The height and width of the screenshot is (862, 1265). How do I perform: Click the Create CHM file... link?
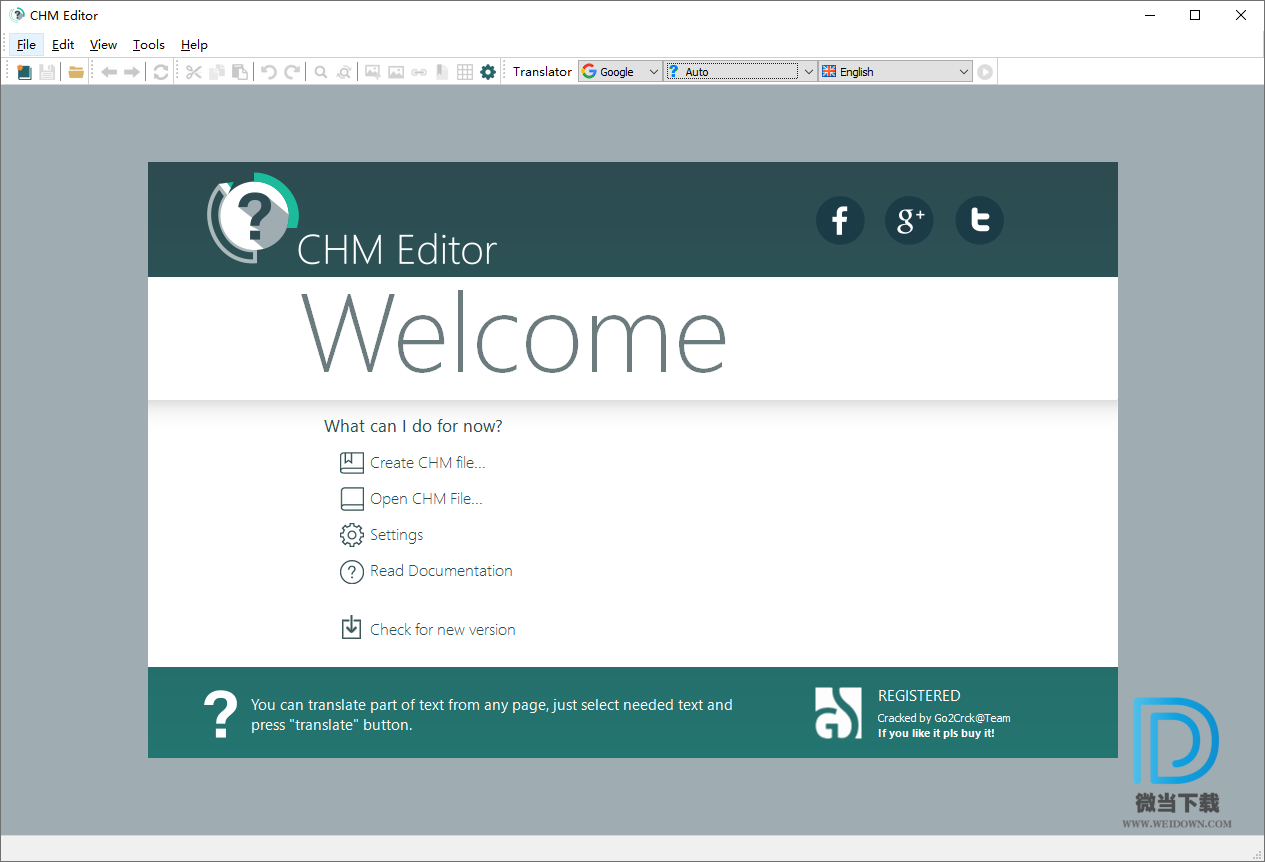tap(428, 463)
